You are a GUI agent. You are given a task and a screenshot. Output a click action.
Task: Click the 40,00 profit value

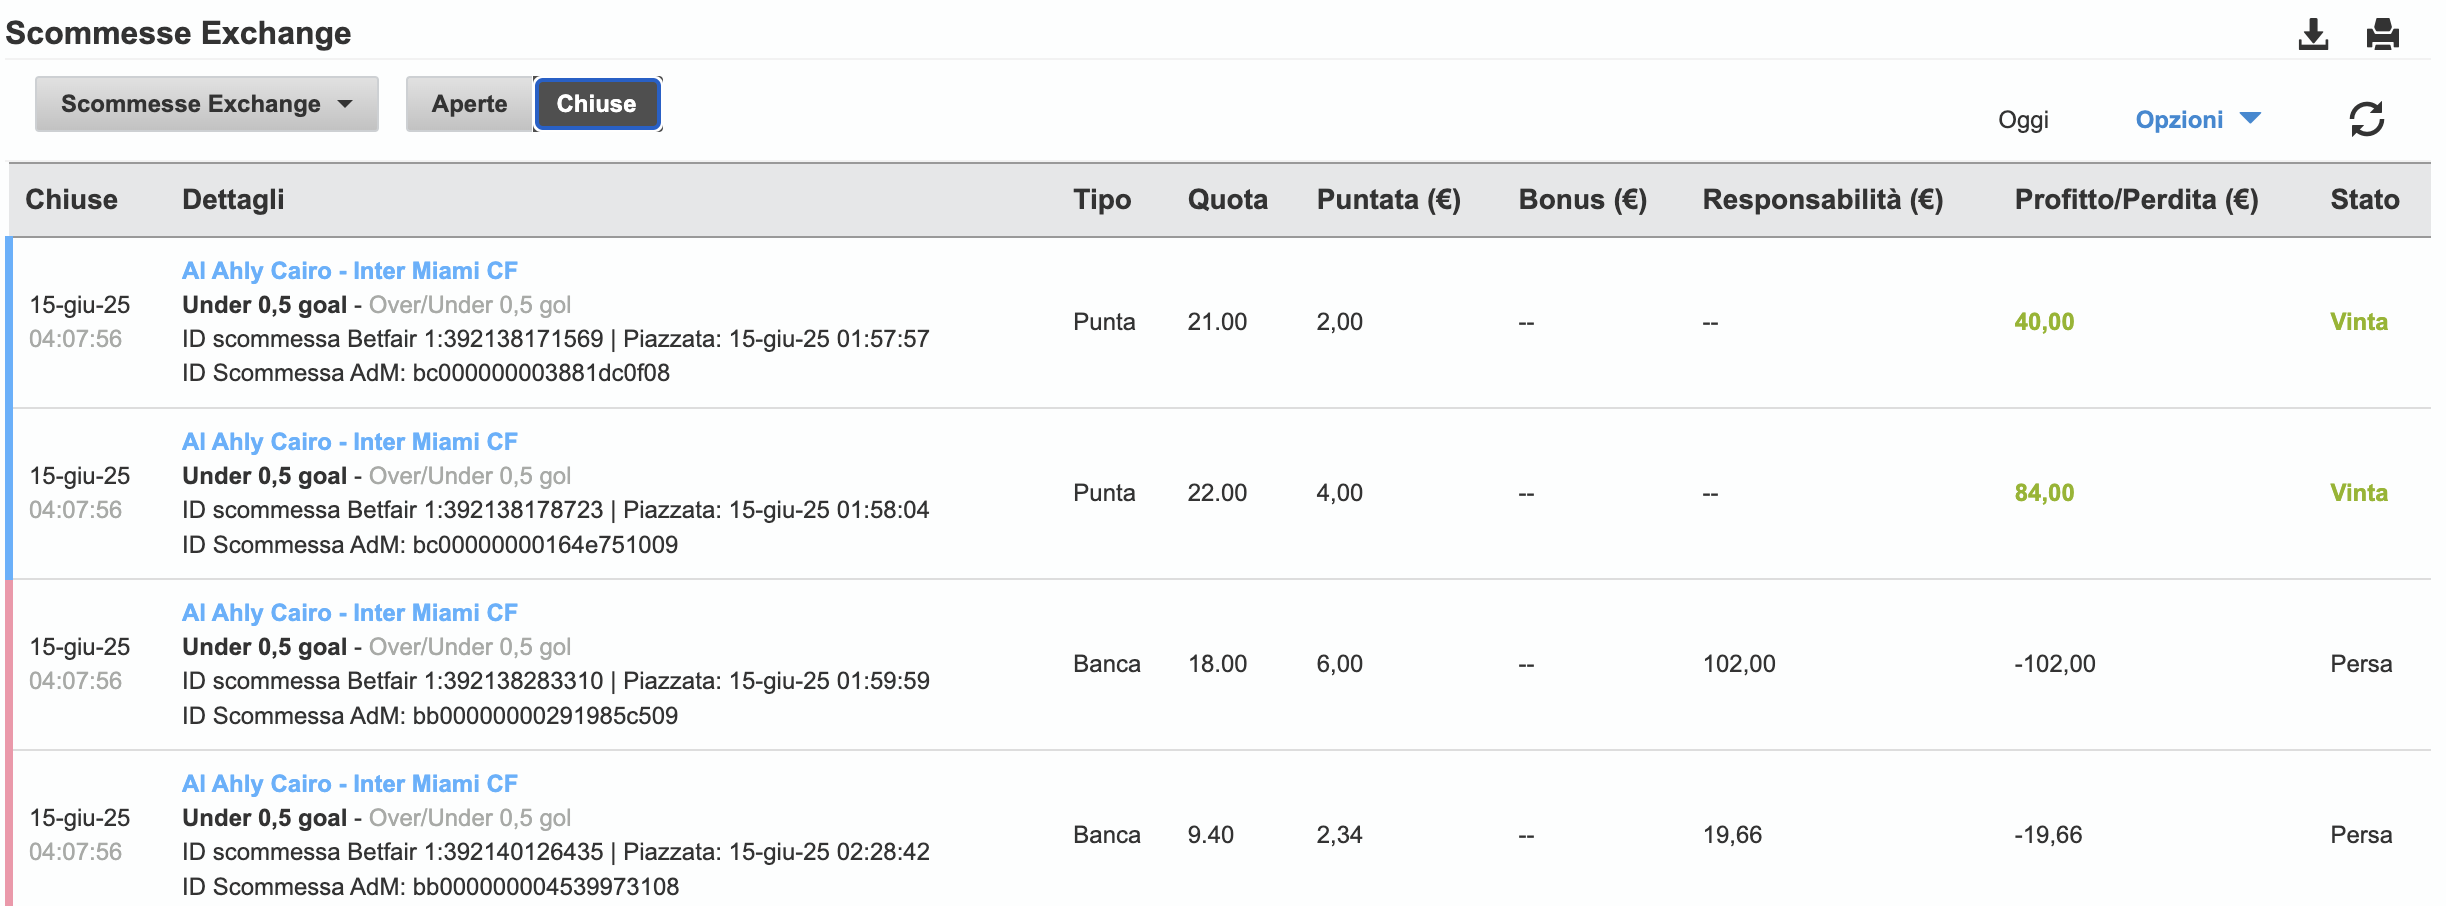[2044, 322]
